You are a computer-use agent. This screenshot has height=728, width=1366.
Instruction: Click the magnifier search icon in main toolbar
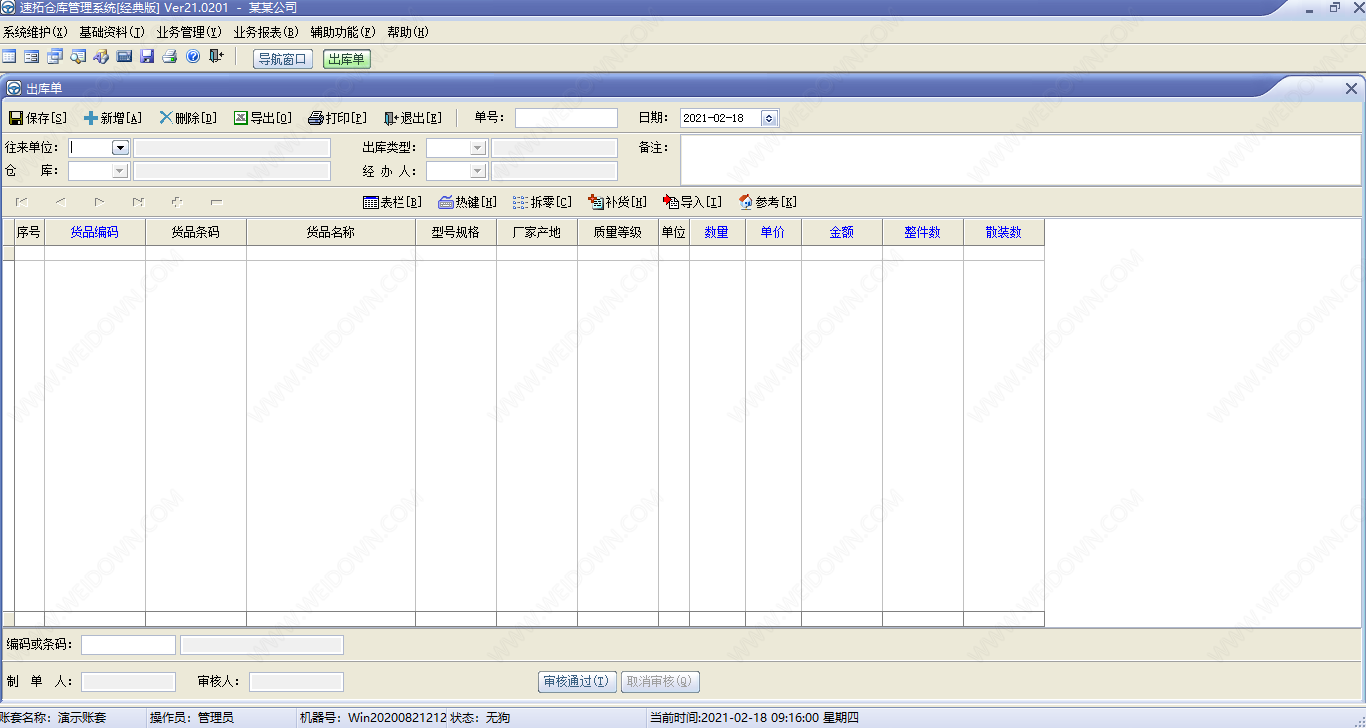(x=78, y=57)
